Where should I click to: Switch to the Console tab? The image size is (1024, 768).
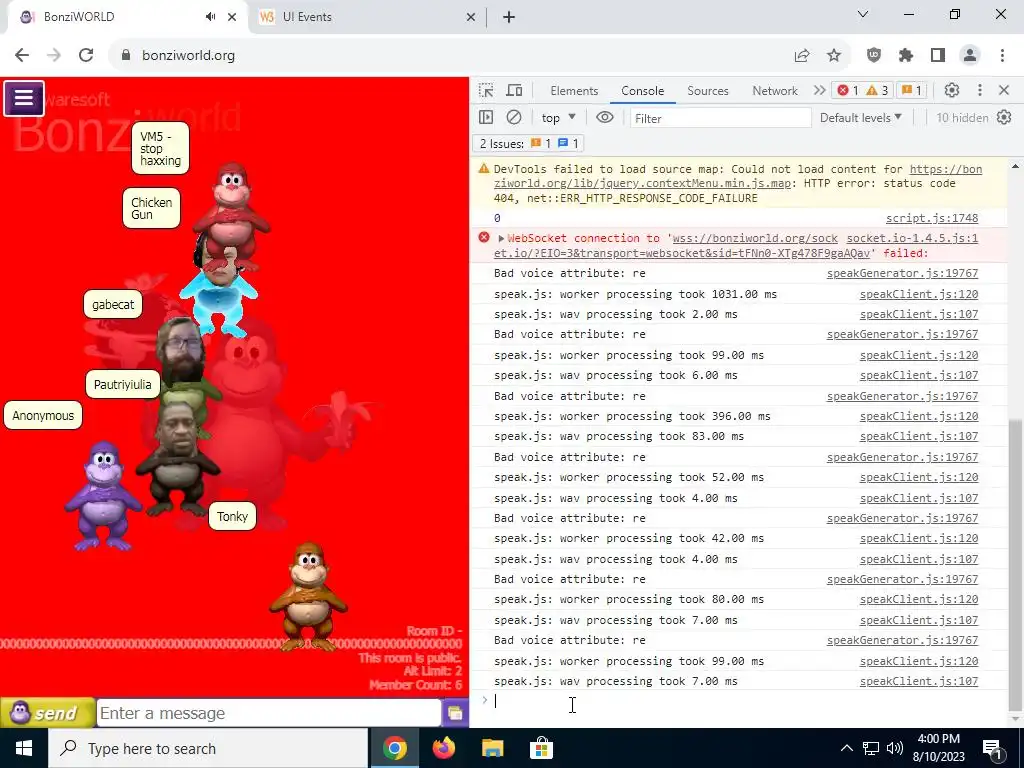643,91
